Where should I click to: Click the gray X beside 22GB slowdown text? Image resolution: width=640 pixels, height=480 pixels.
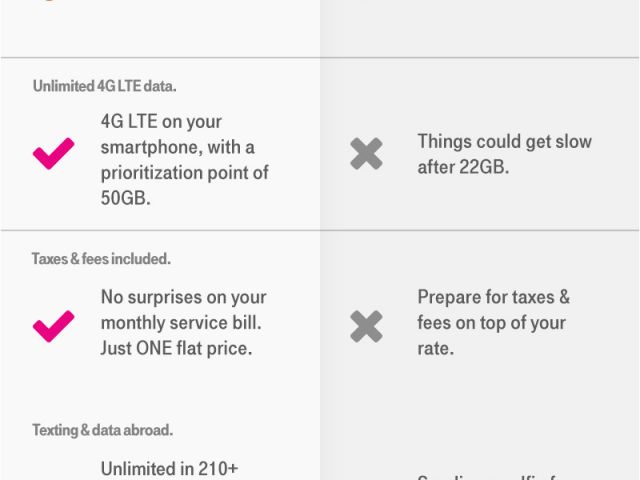point(366,153)
